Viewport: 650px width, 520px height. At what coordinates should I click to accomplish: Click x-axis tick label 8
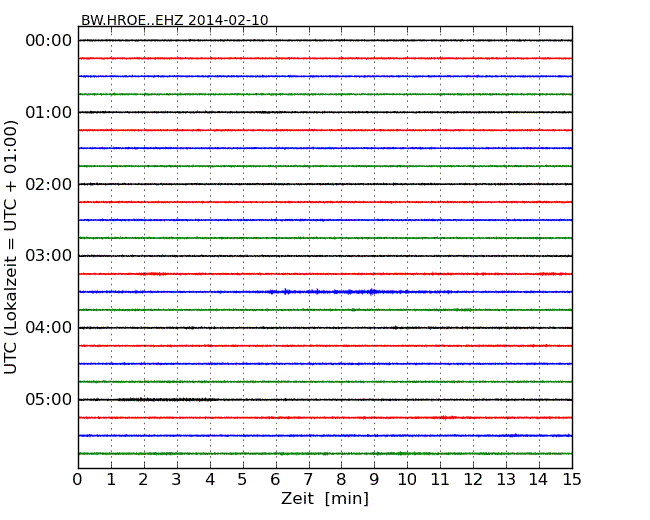click(341, 480)
